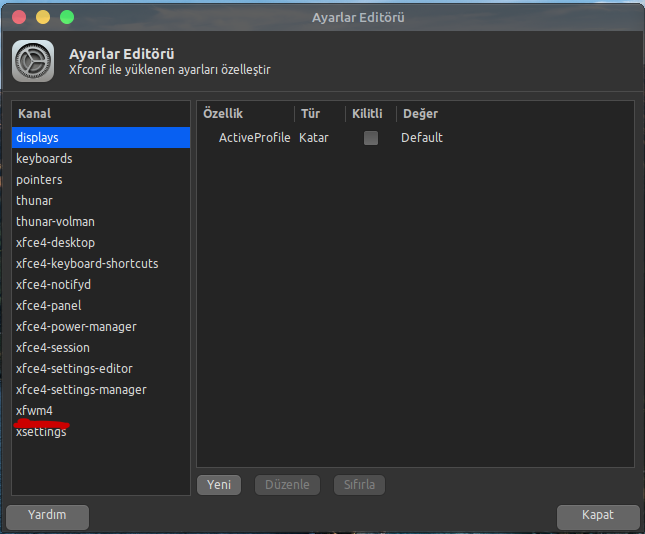Image resolution: width=645 pixels, height=534 pixels.
Task: Click the Katar type cell
Action: tap(313, 137)
